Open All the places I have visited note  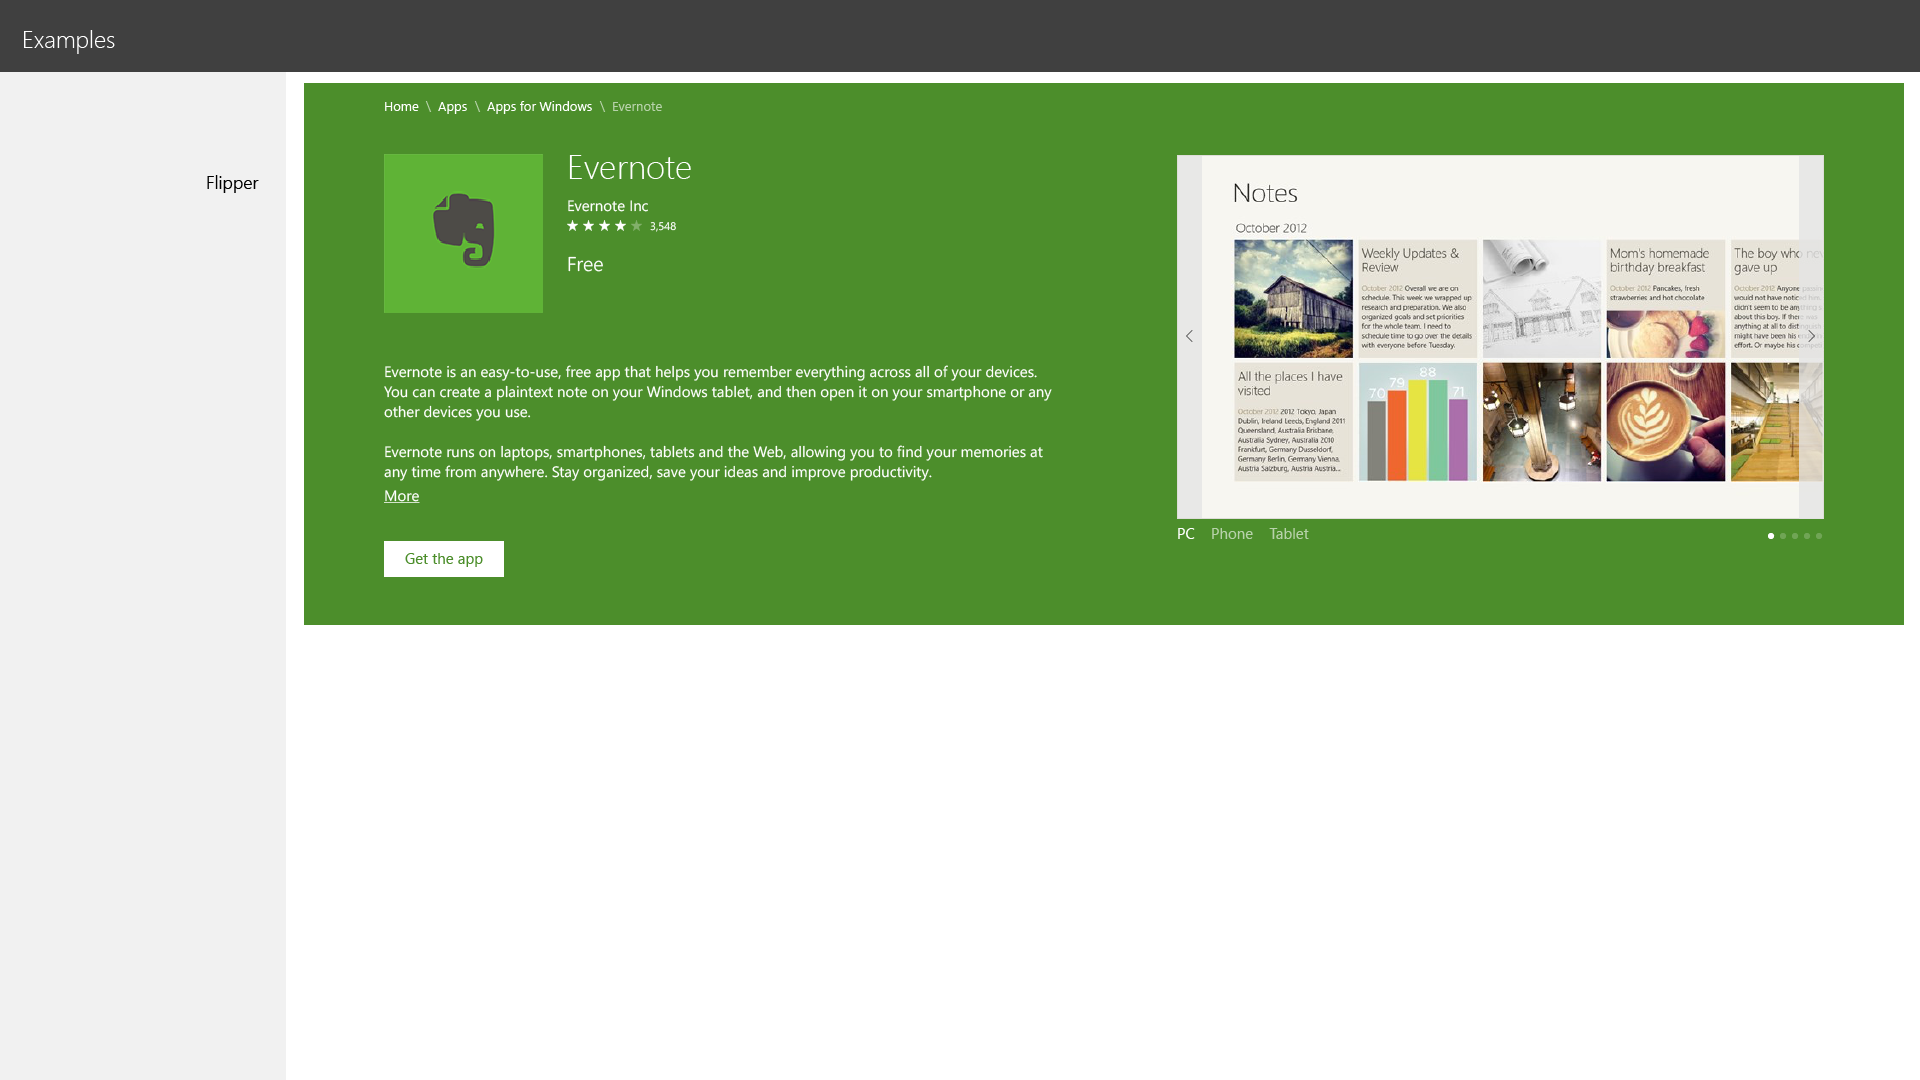click(x=1293, y=422)
